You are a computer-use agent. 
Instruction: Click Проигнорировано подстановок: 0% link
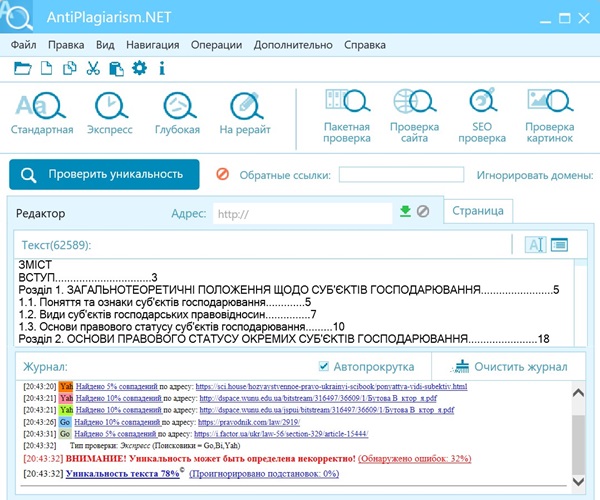click(x=264, y=474)
